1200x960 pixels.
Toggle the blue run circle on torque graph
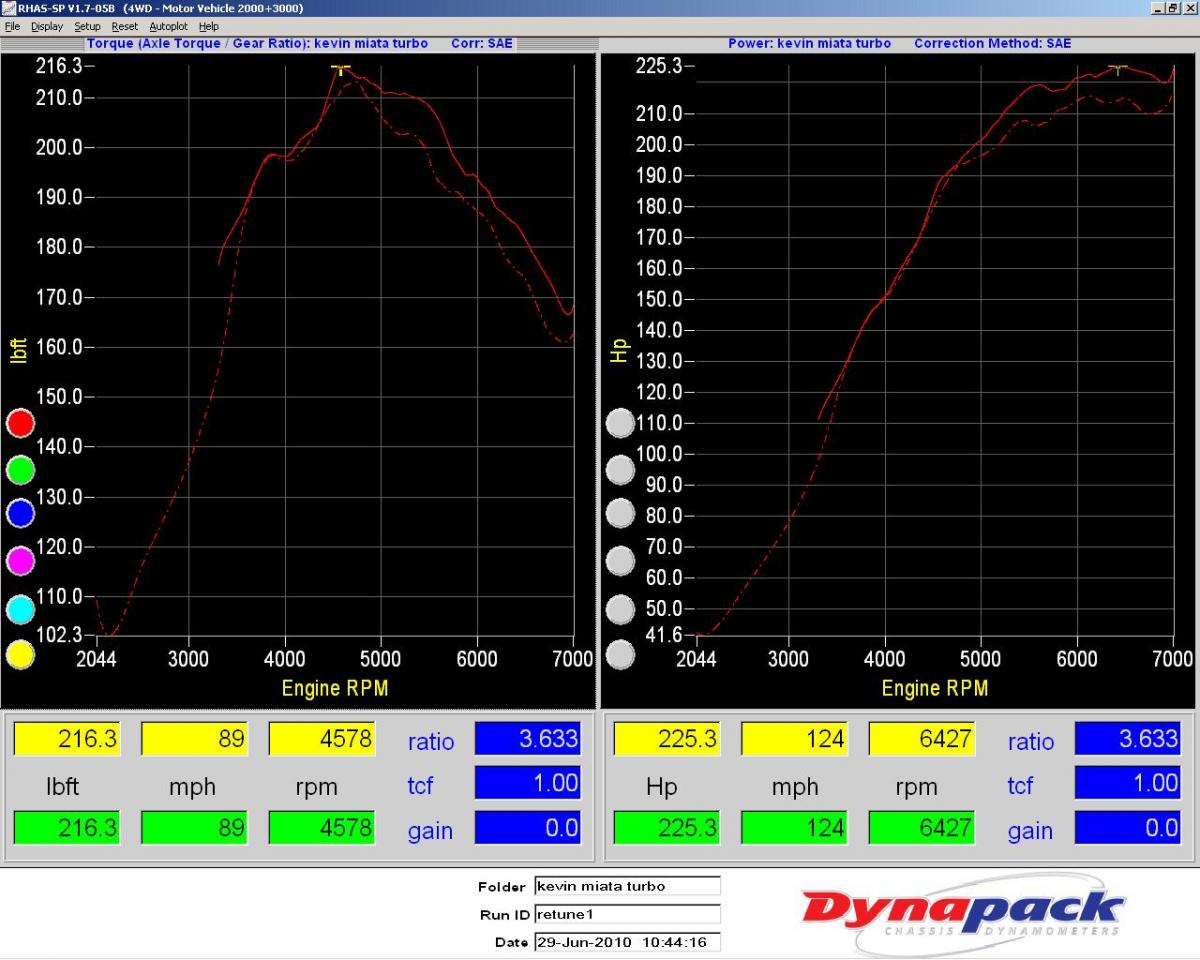(20, 514)
